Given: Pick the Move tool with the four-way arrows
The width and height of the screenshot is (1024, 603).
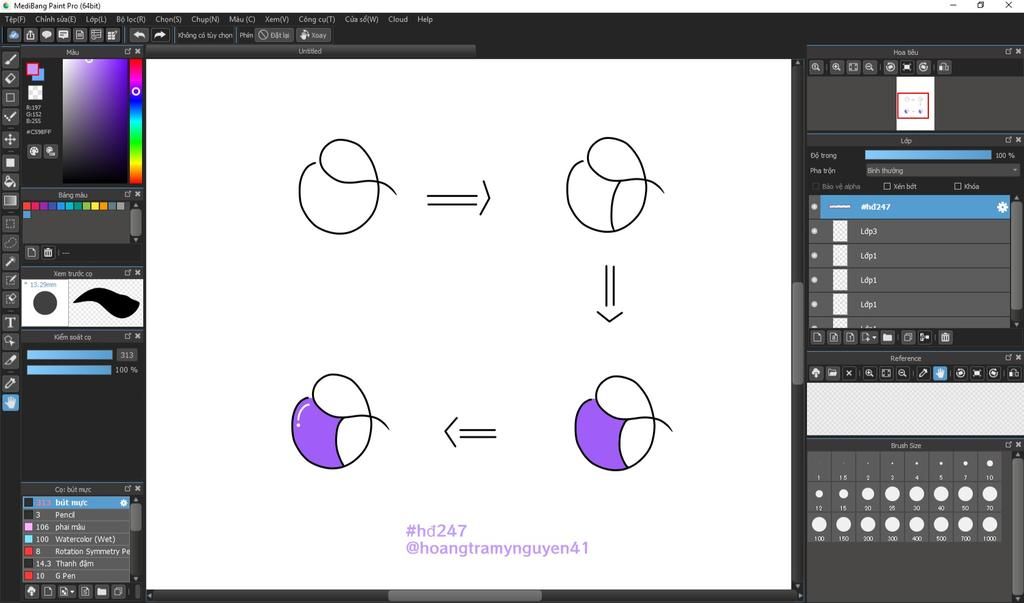Looking at the screenshot, I should click(x=10, y=139).
